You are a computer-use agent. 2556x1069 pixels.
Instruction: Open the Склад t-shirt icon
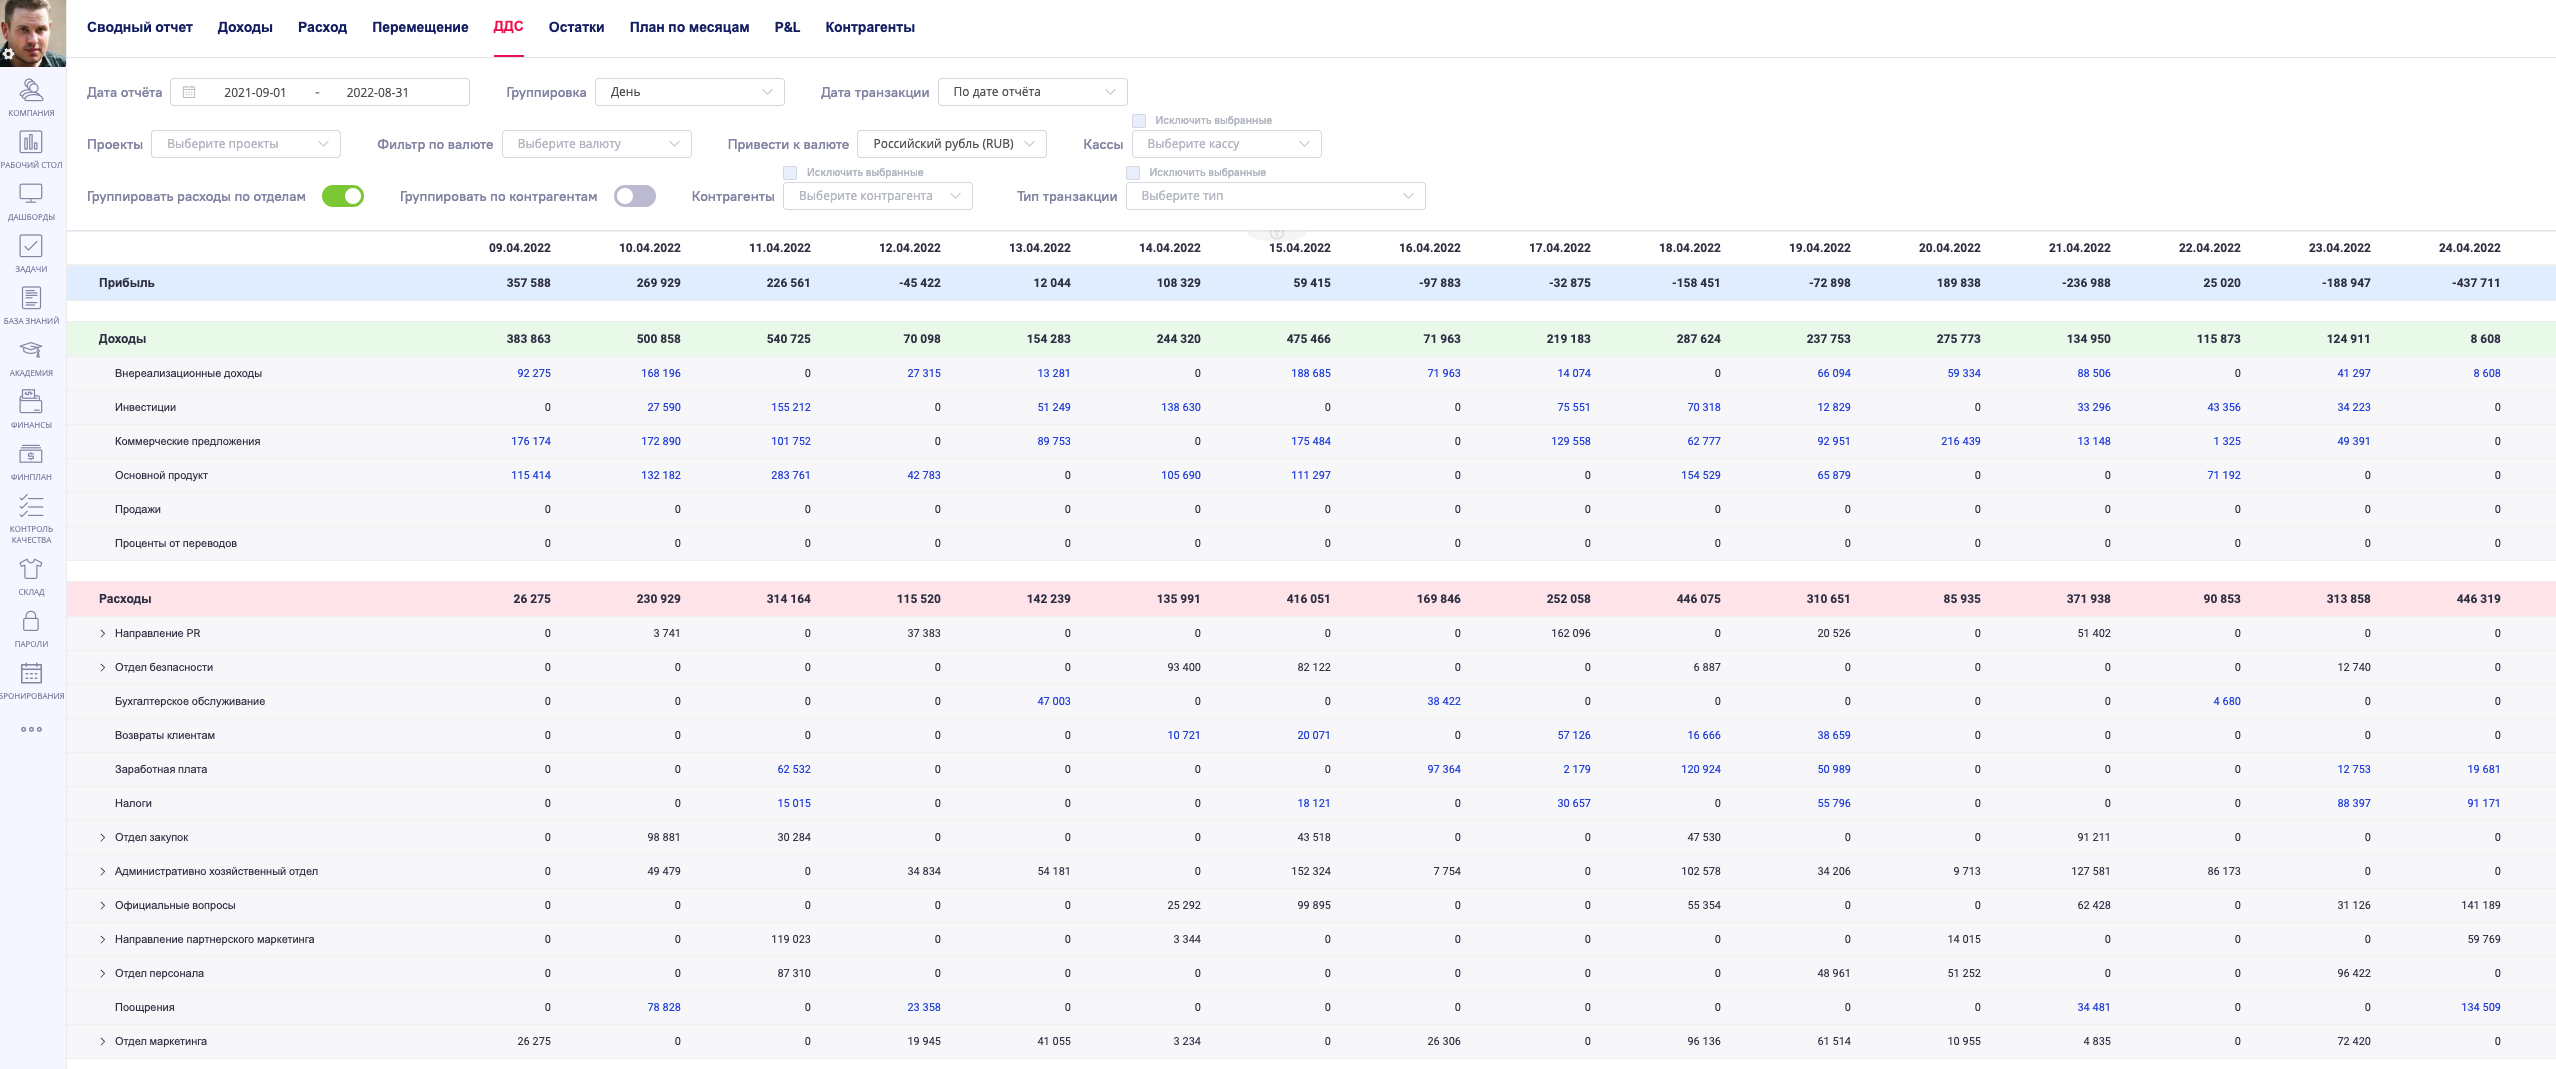pyautogui.click(x=31, y=571)
